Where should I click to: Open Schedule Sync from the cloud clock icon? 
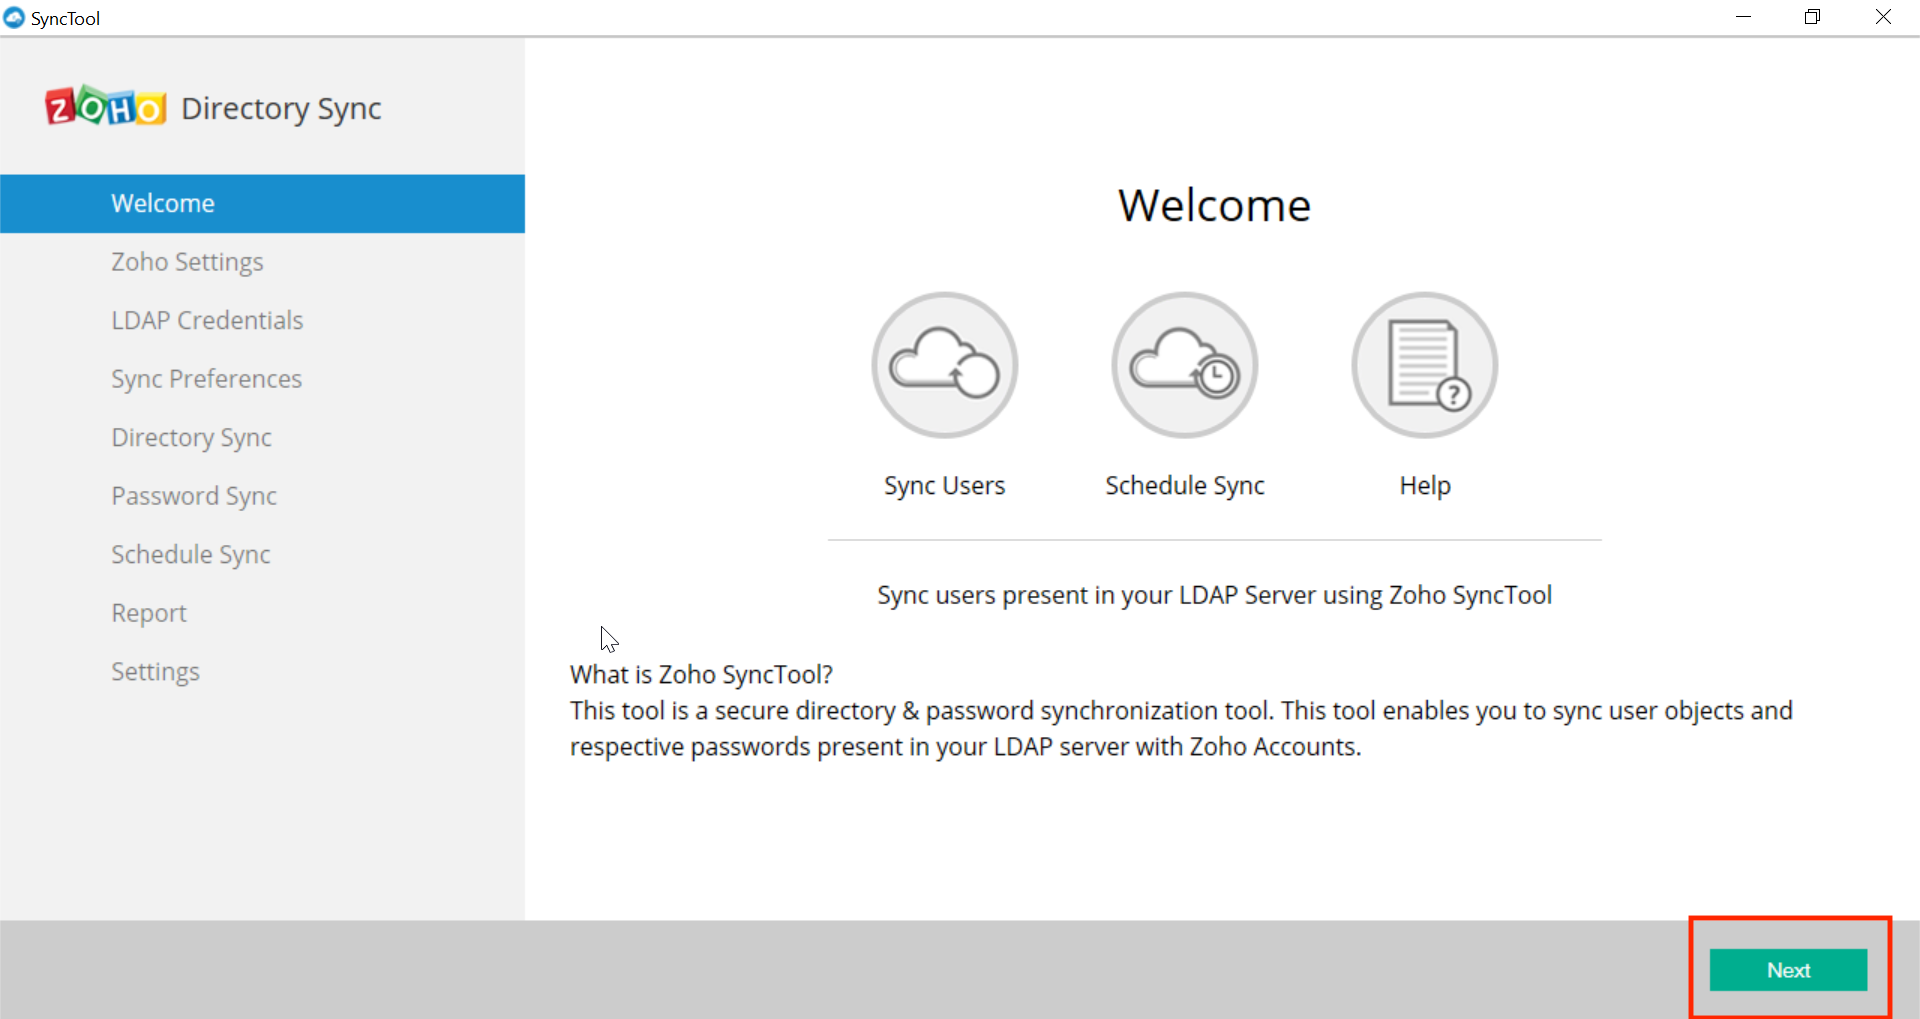tap(1183, 365)
